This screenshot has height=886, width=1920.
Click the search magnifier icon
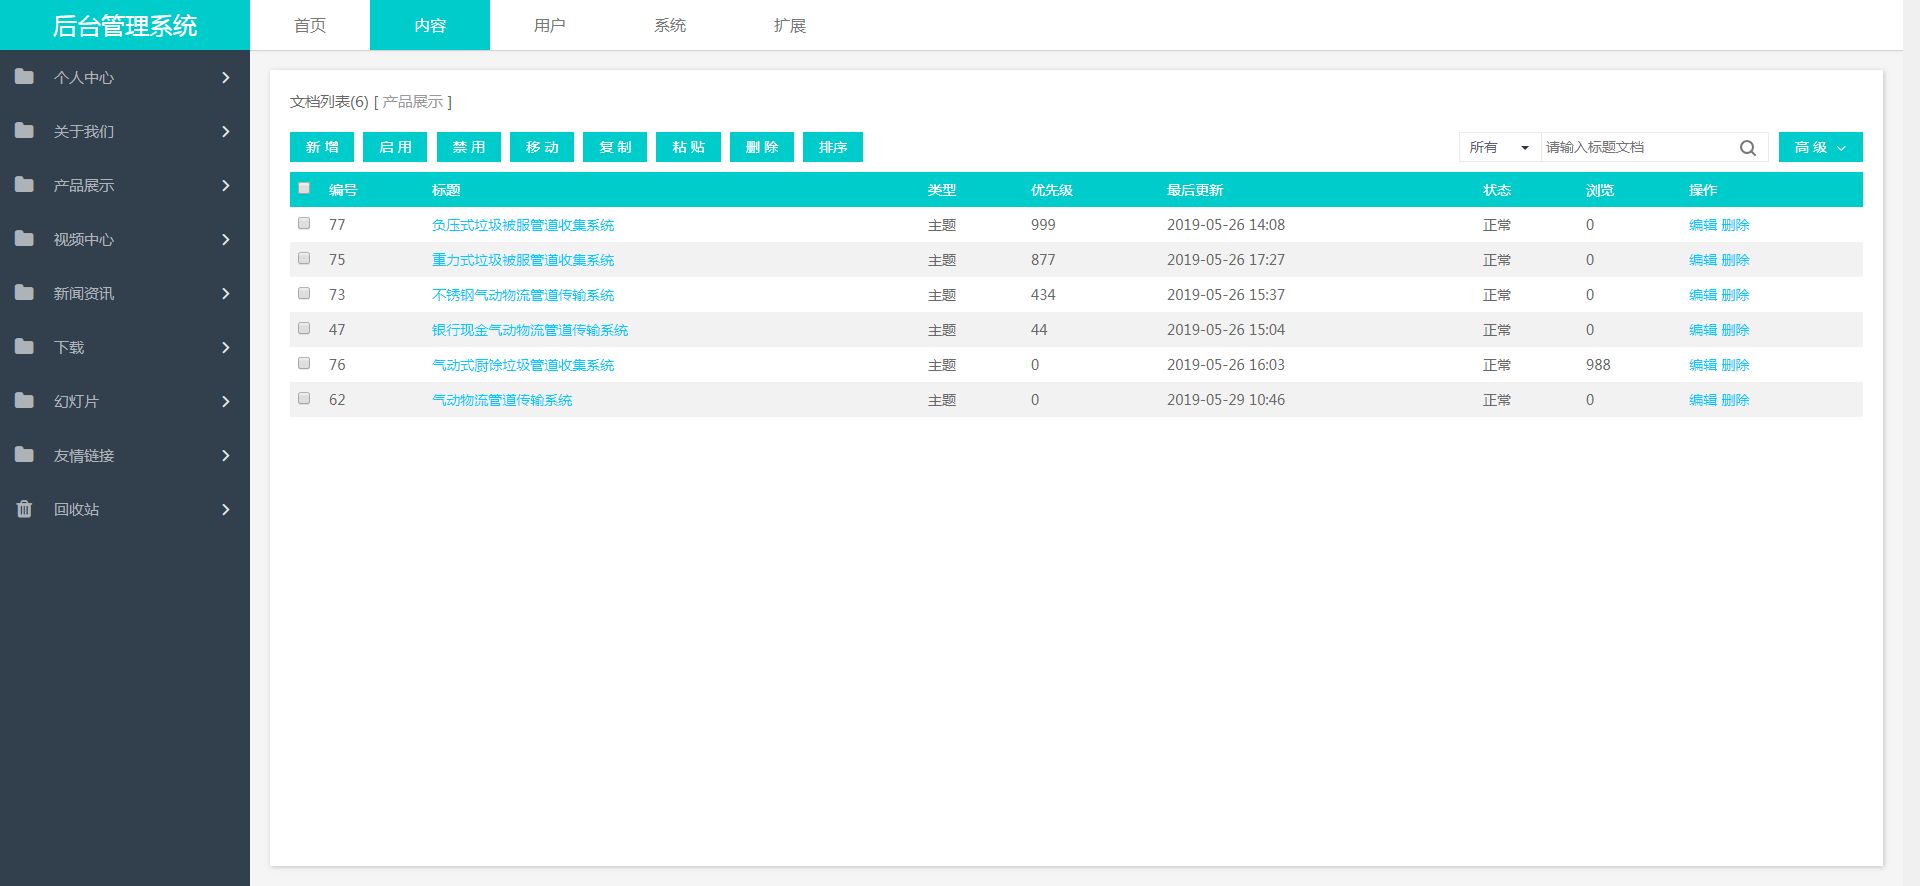(x=1747, y=148)
